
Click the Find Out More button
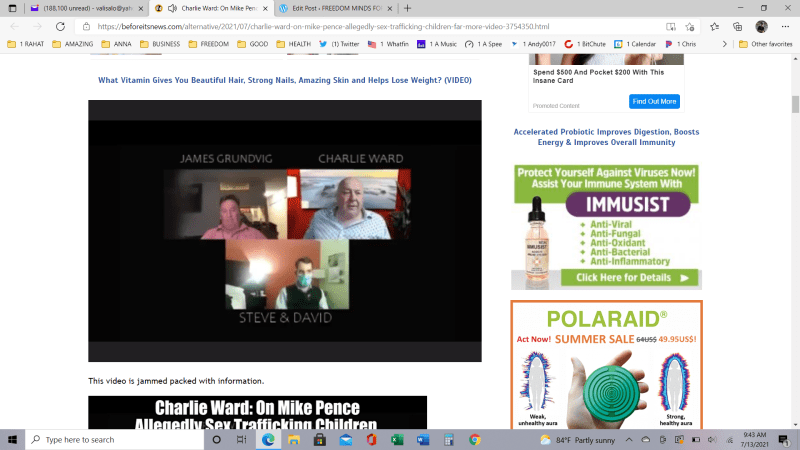[x=654, y=101]
